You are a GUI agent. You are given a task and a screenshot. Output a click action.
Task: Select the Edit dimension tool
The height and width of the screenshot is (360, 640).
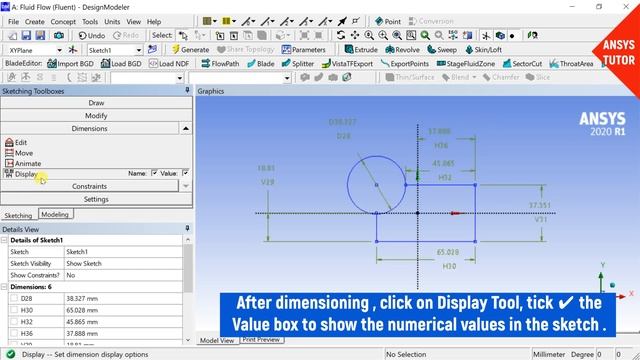16,142
